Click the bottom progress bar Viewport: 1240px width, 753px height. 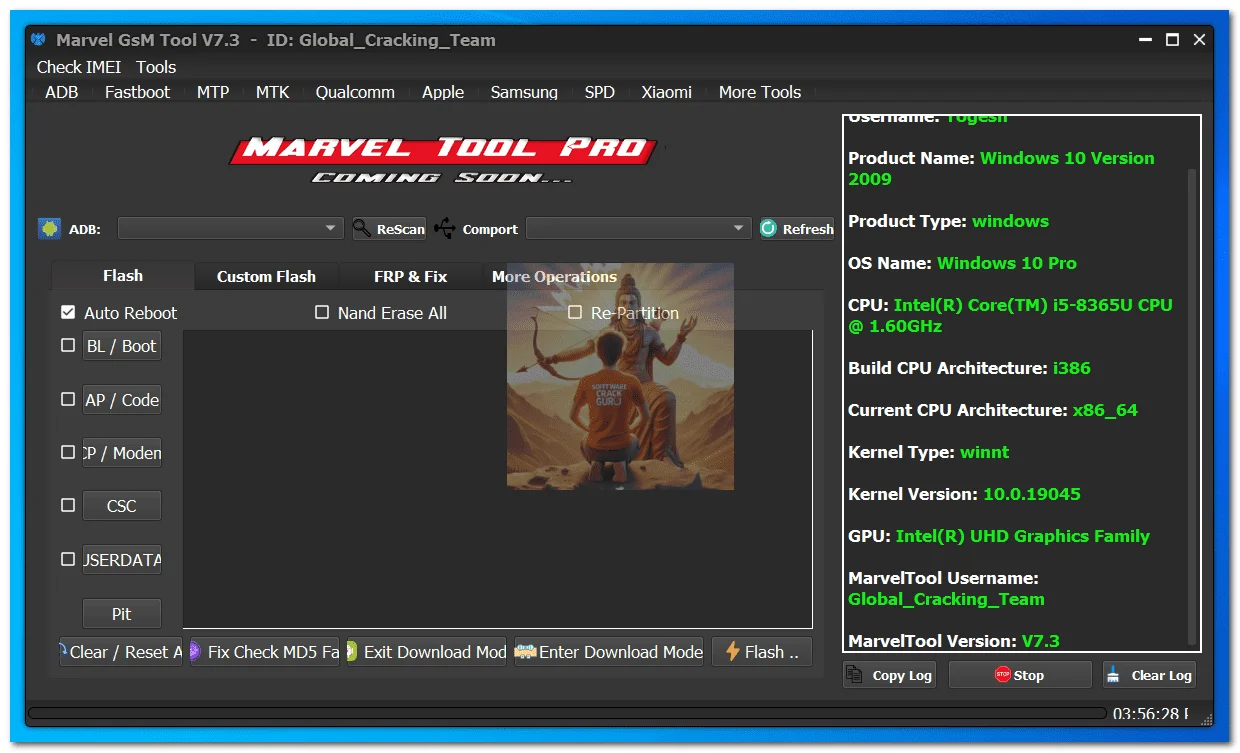click(x=567, y=714)
